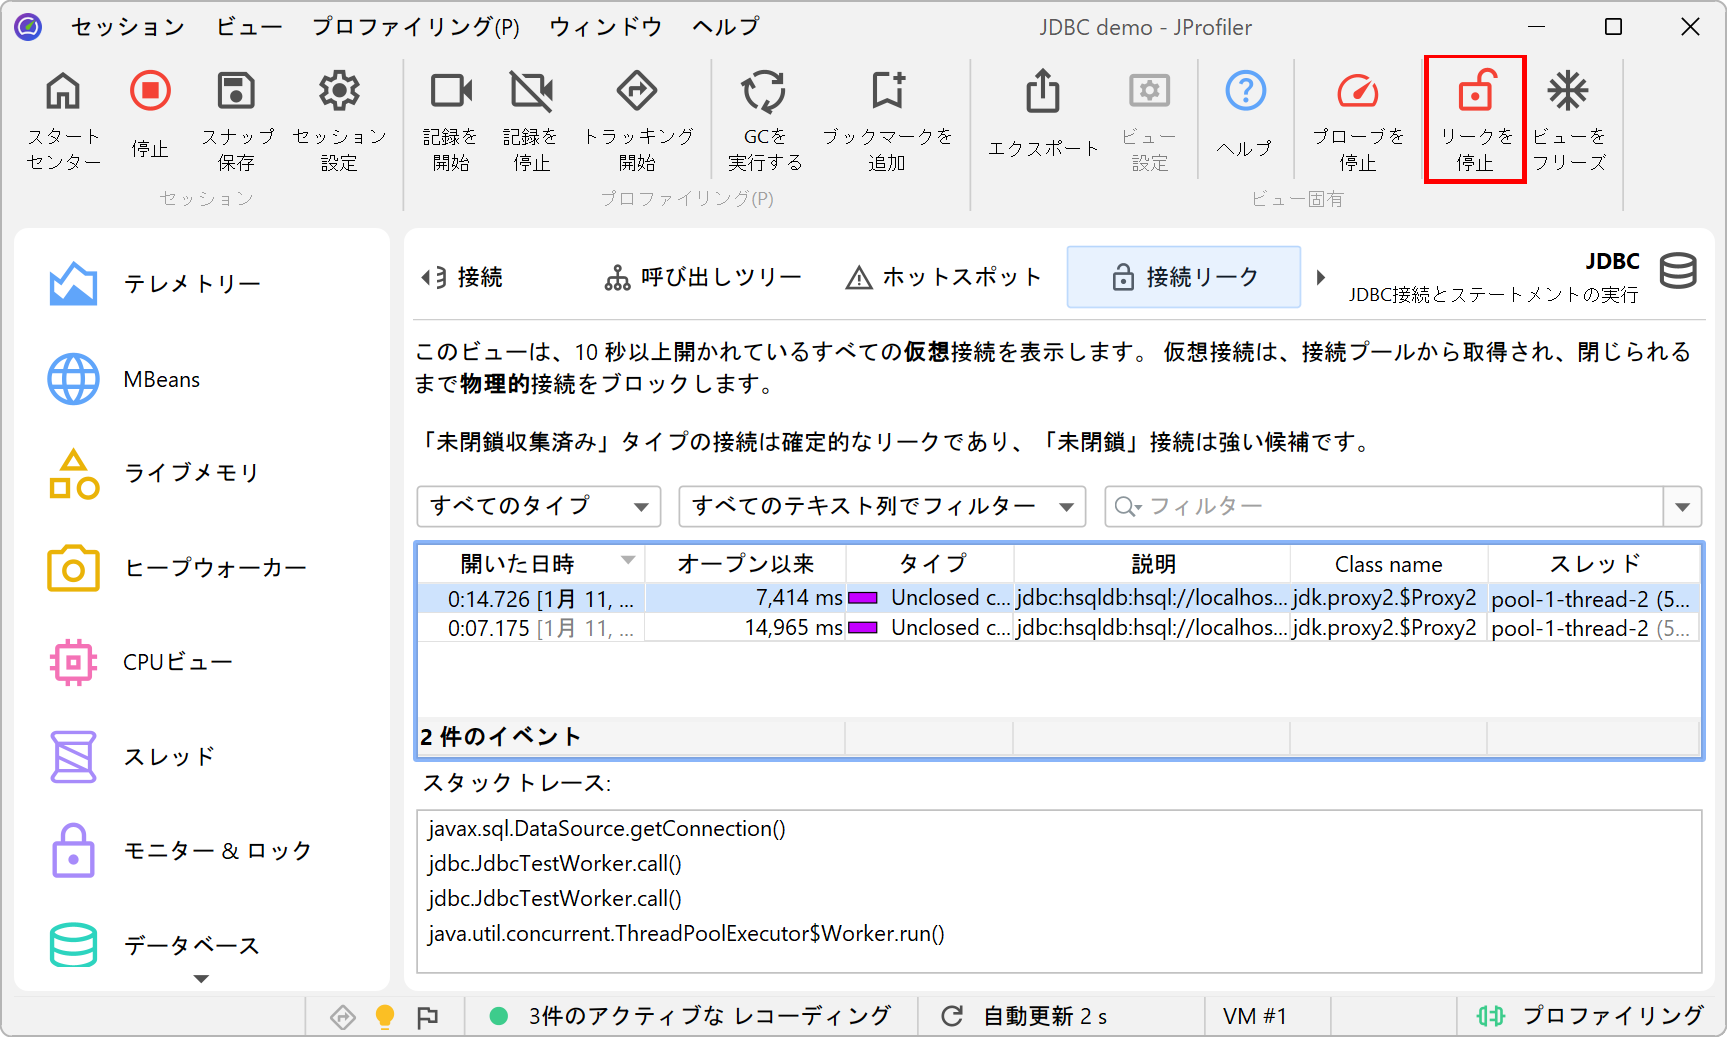Open the Heap Walker camera icon

73,568
